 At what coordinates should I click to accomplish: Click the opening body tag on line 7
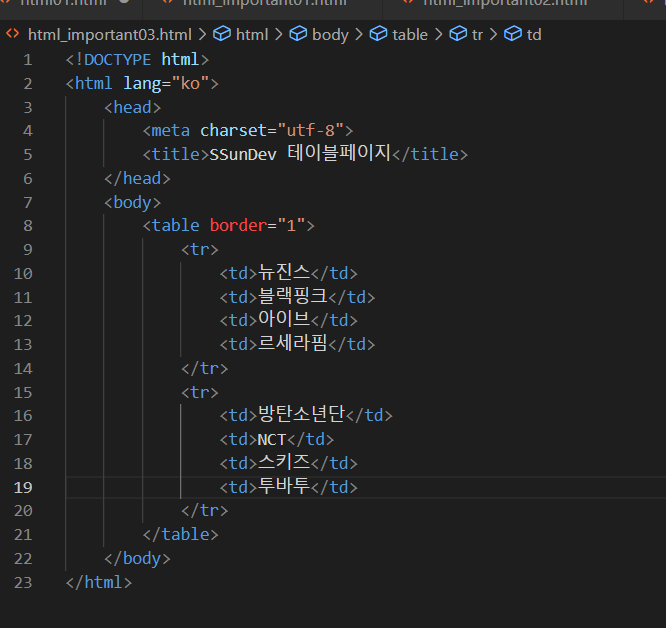pyautogui.click(x=133, y=203)
